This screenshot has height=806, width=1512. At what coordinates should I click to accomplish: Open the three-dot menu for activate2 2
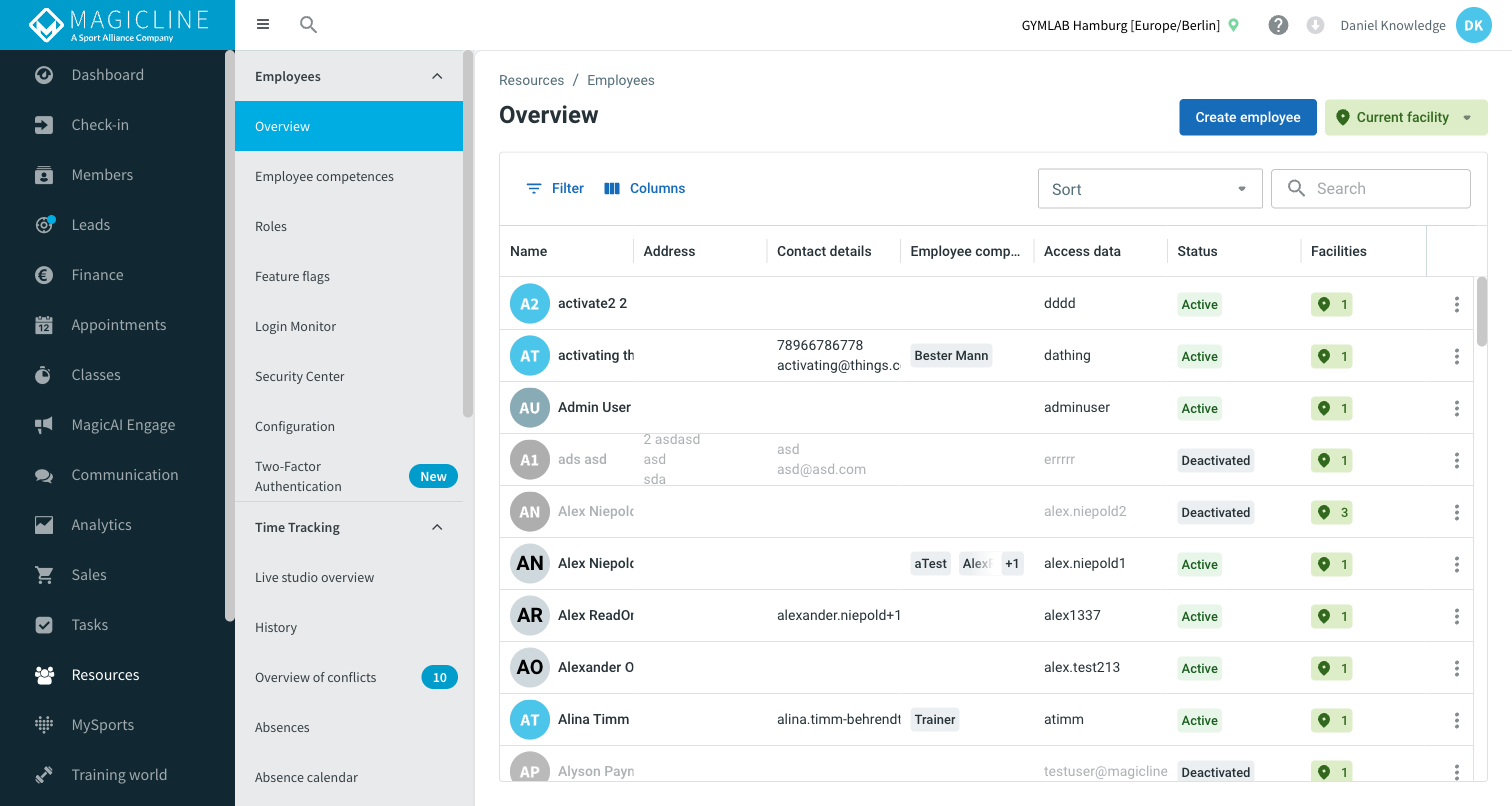pyautogui.click(x=1457, y=304)
